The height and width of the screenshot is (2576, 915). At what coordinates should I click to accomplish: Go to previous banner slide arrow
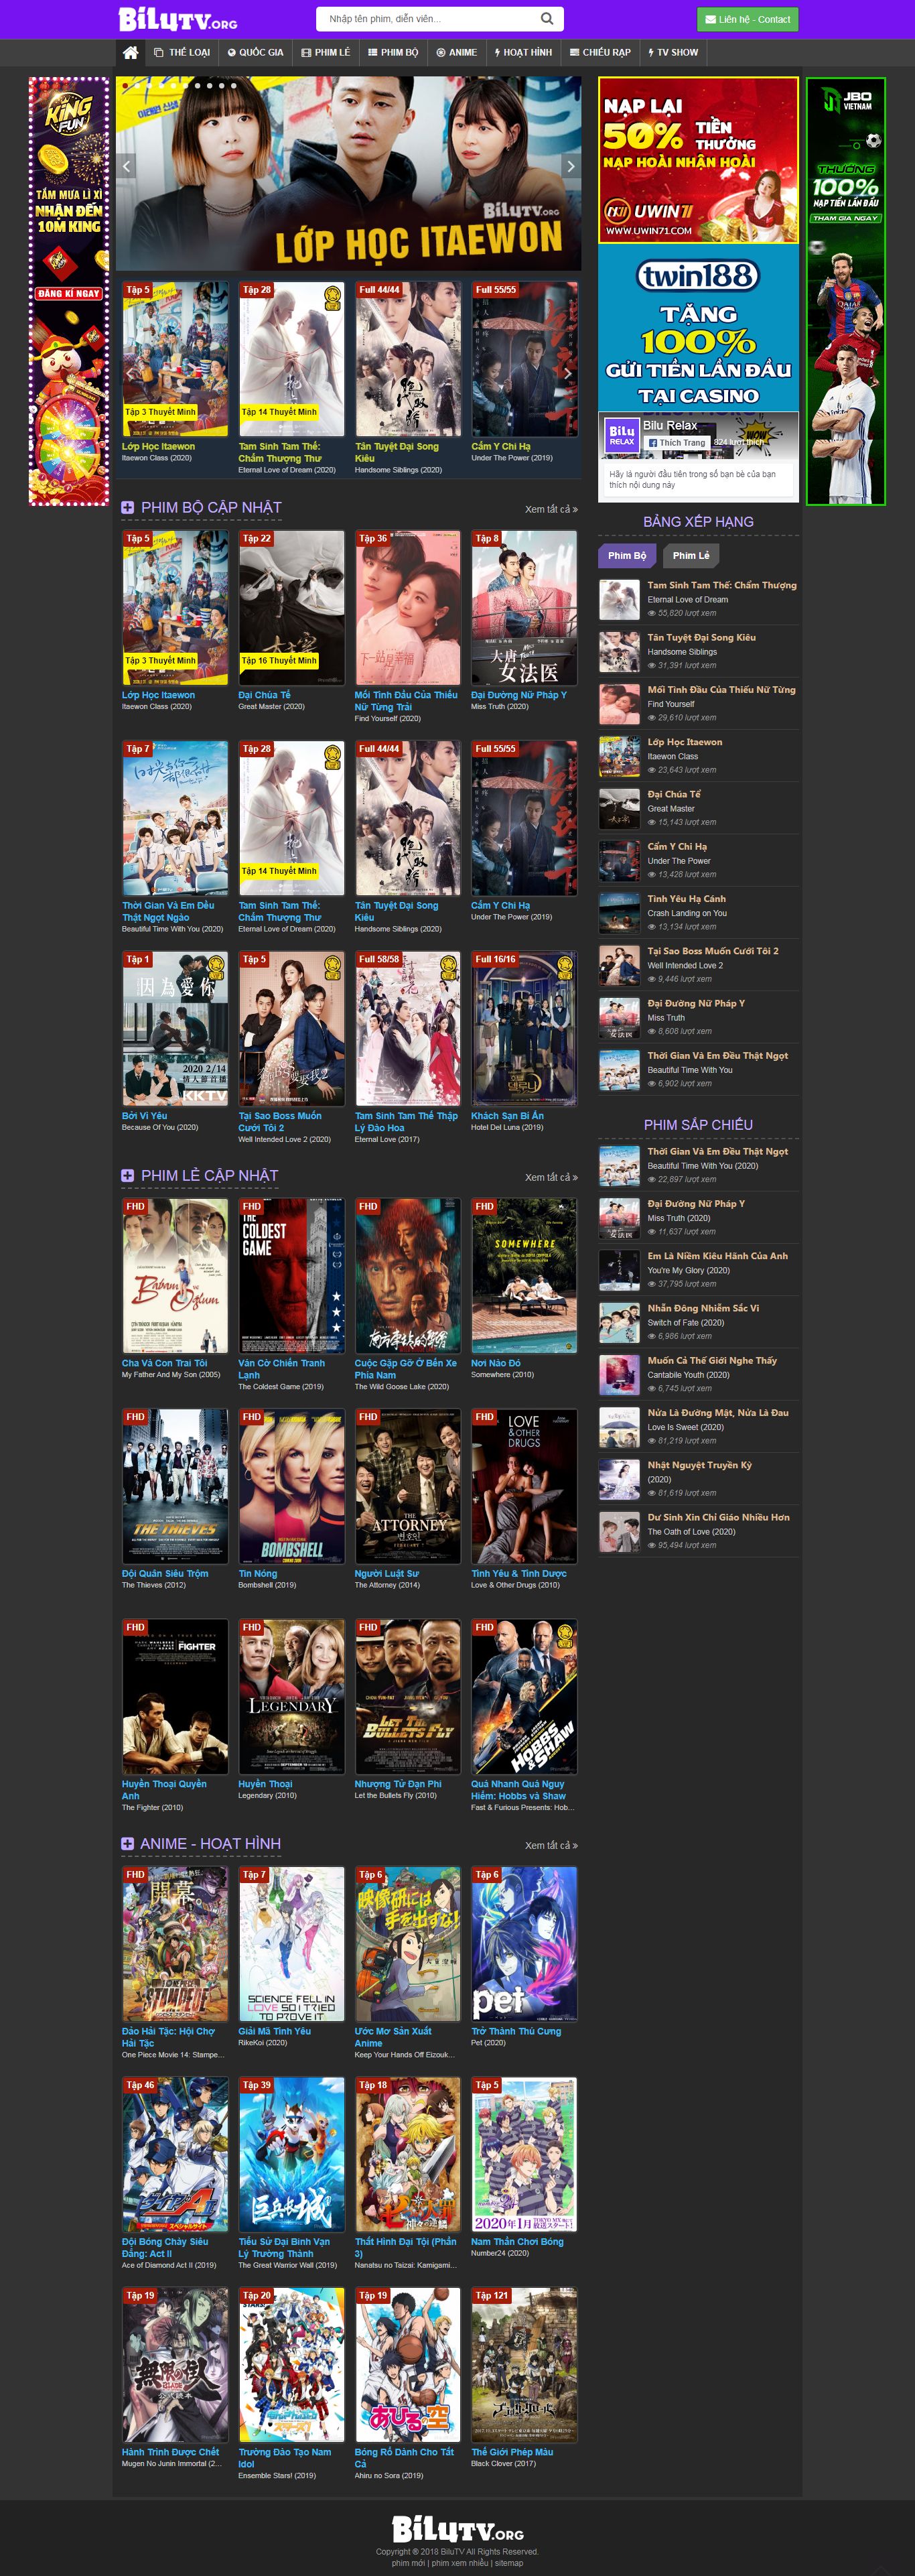(126, 166)
